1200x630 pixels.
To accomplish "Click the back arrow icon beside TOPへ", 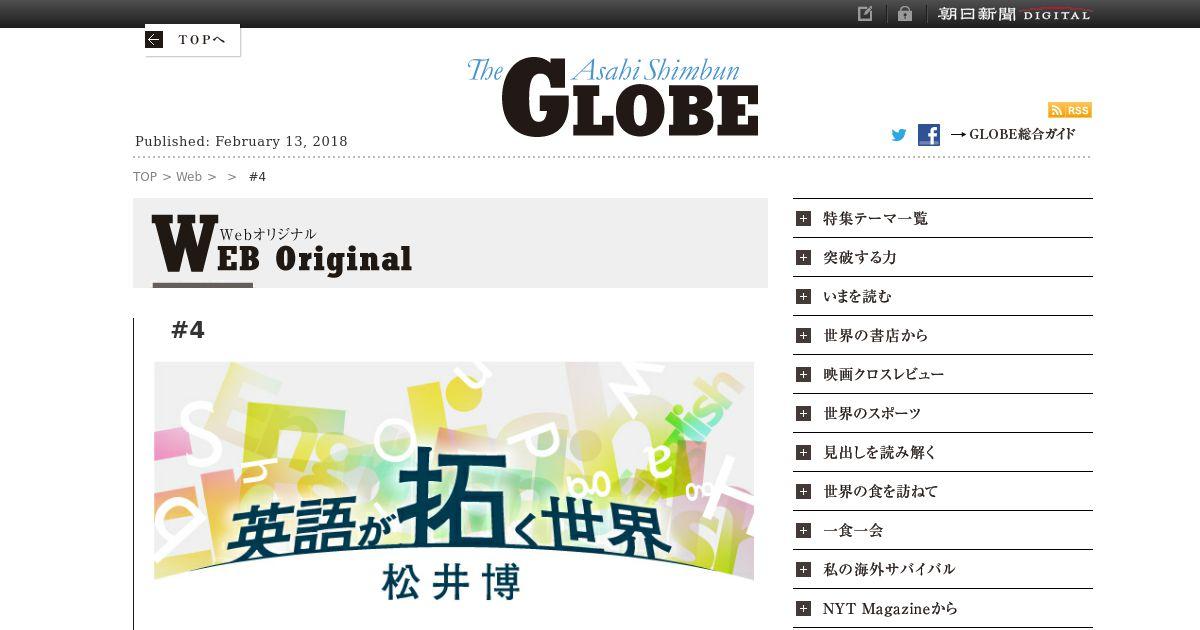I will [153, 40].
